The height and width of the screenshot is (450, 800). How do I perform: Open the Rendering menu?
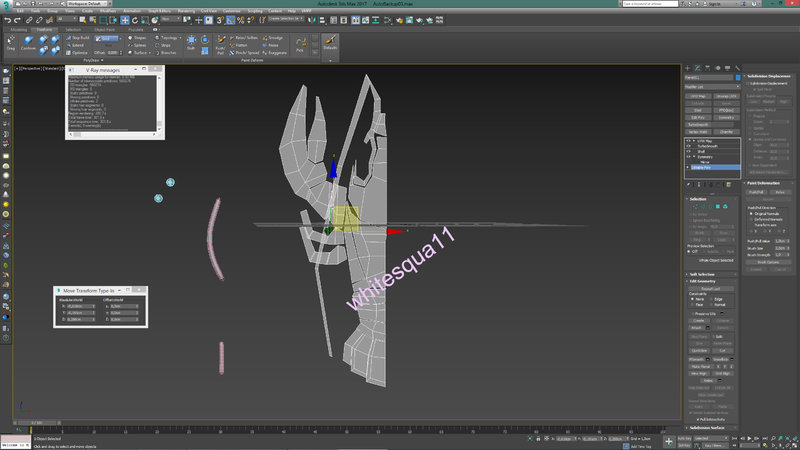tap(186, 11)
